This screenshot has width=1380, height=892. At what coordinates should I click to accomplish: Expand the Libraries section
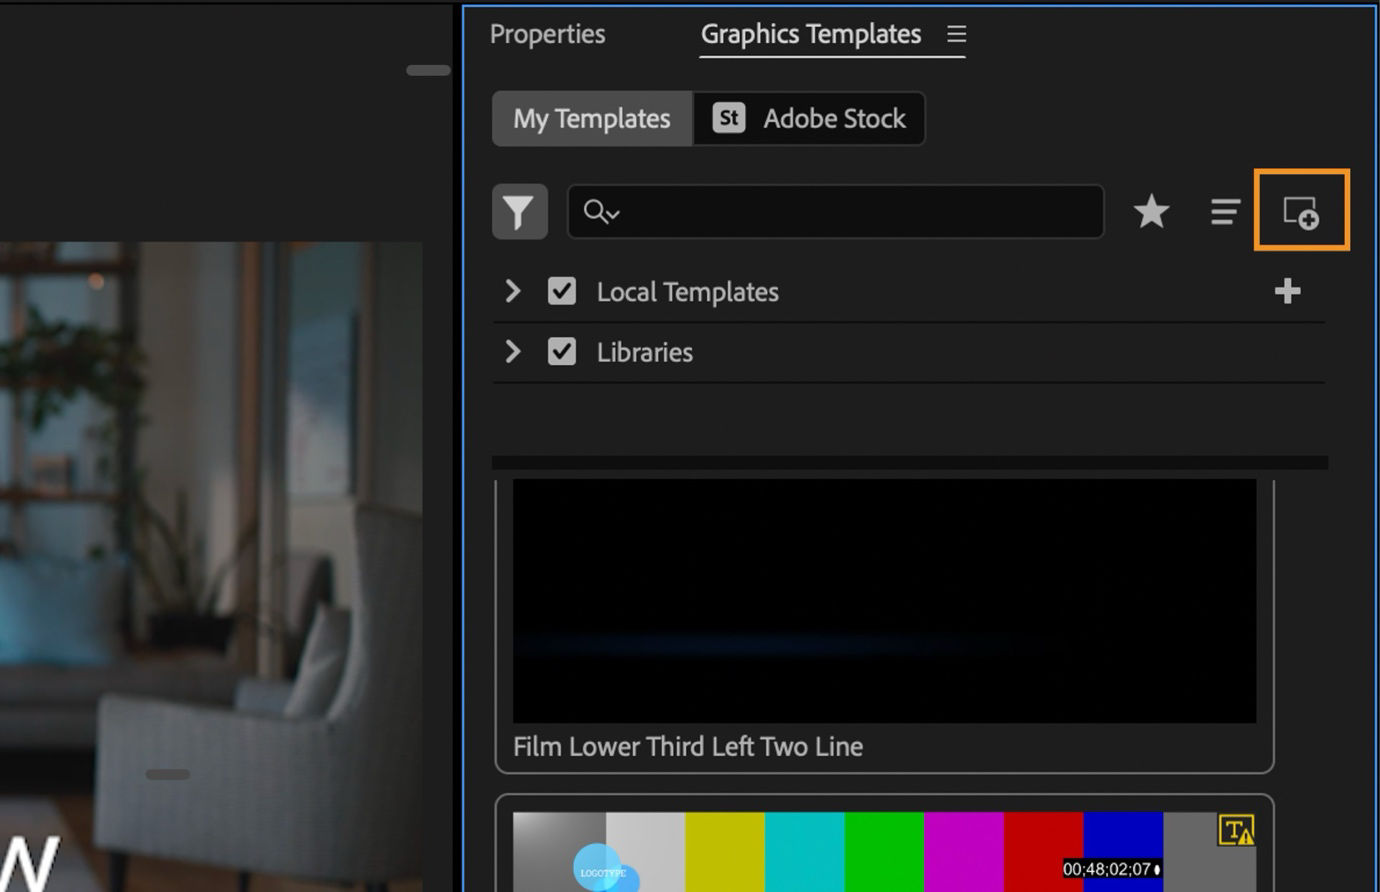513,352
